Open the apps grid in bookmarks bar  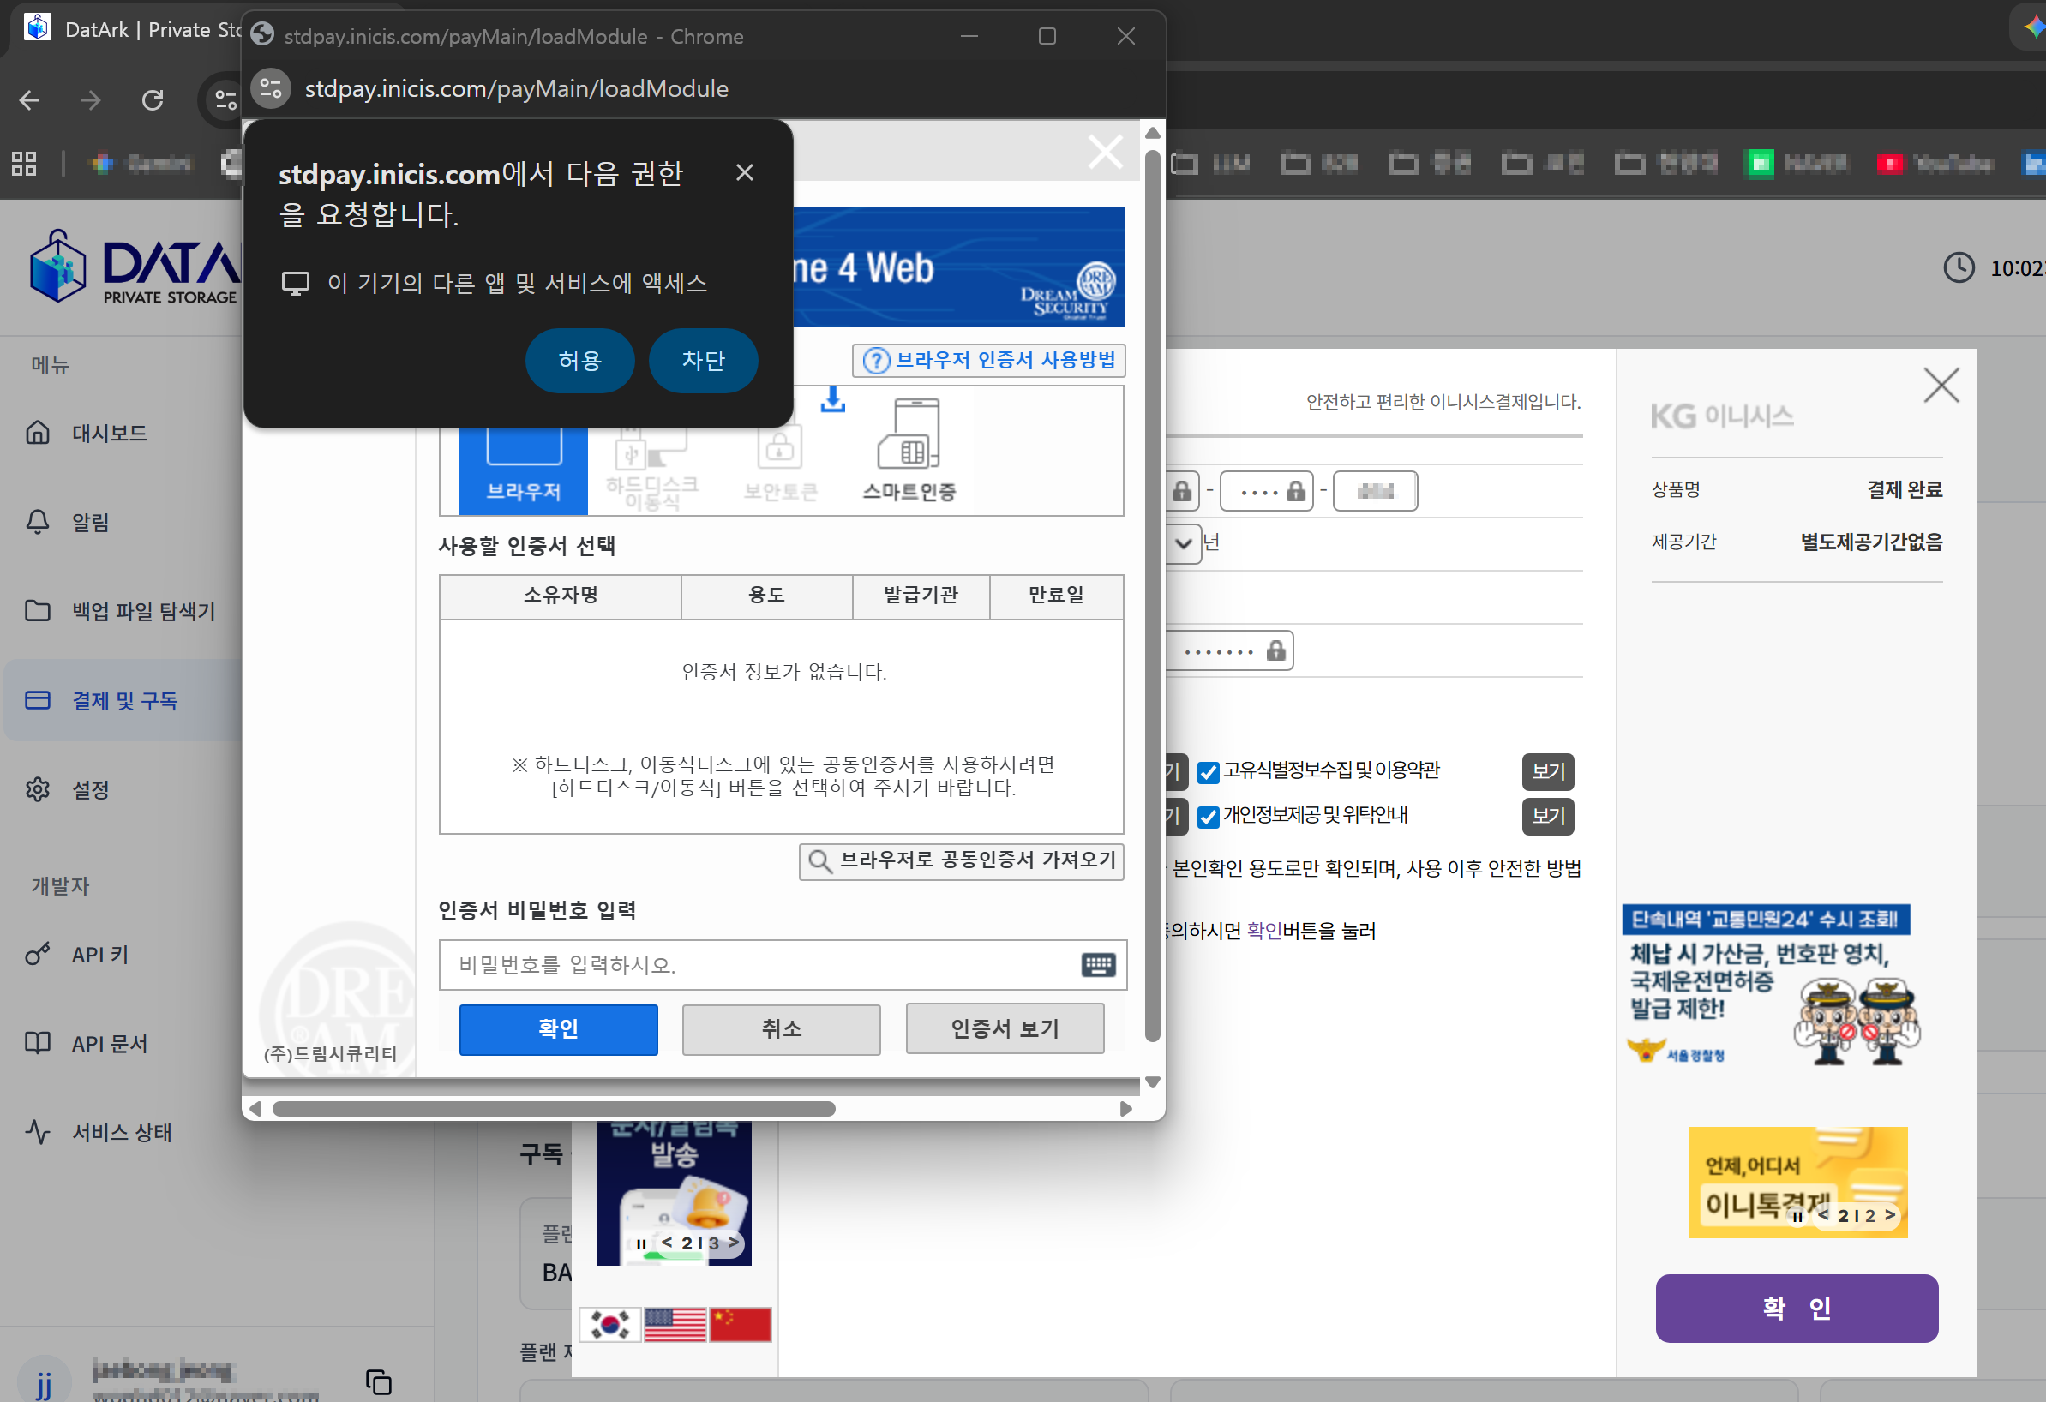24,163
